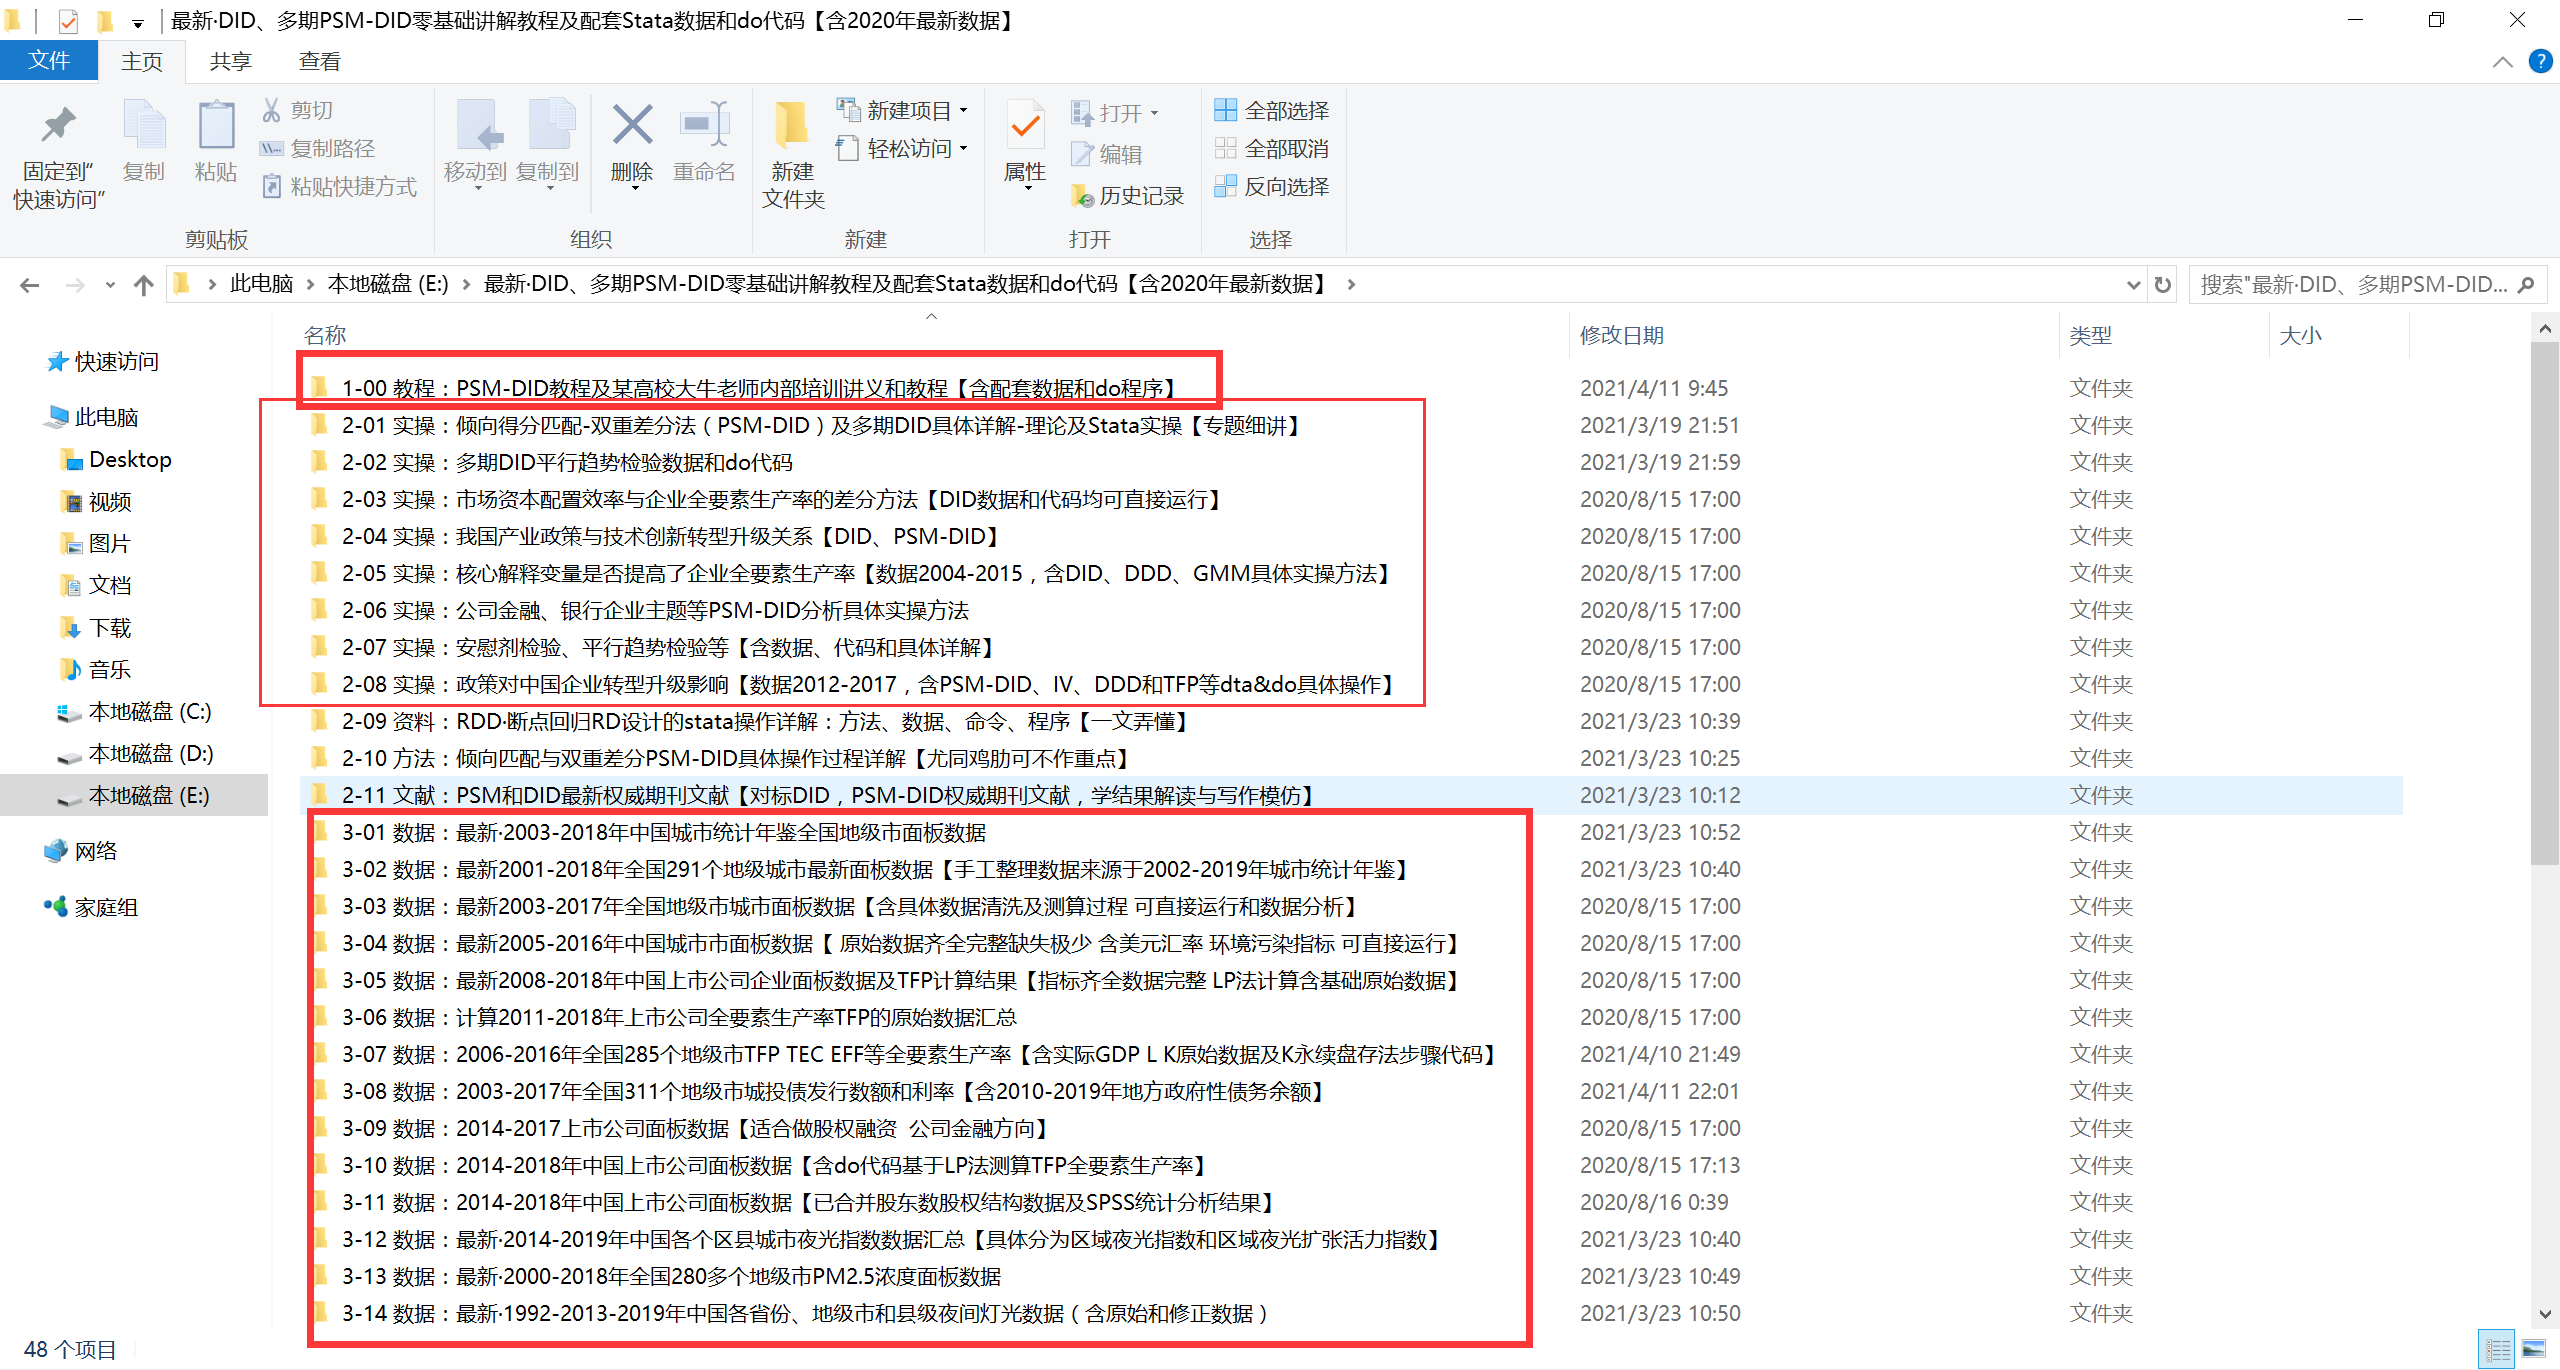2560x1370 pixels.
Task: Open folder 2-02 实操 多期DID平行趋势检验
Action: [566, 463]
